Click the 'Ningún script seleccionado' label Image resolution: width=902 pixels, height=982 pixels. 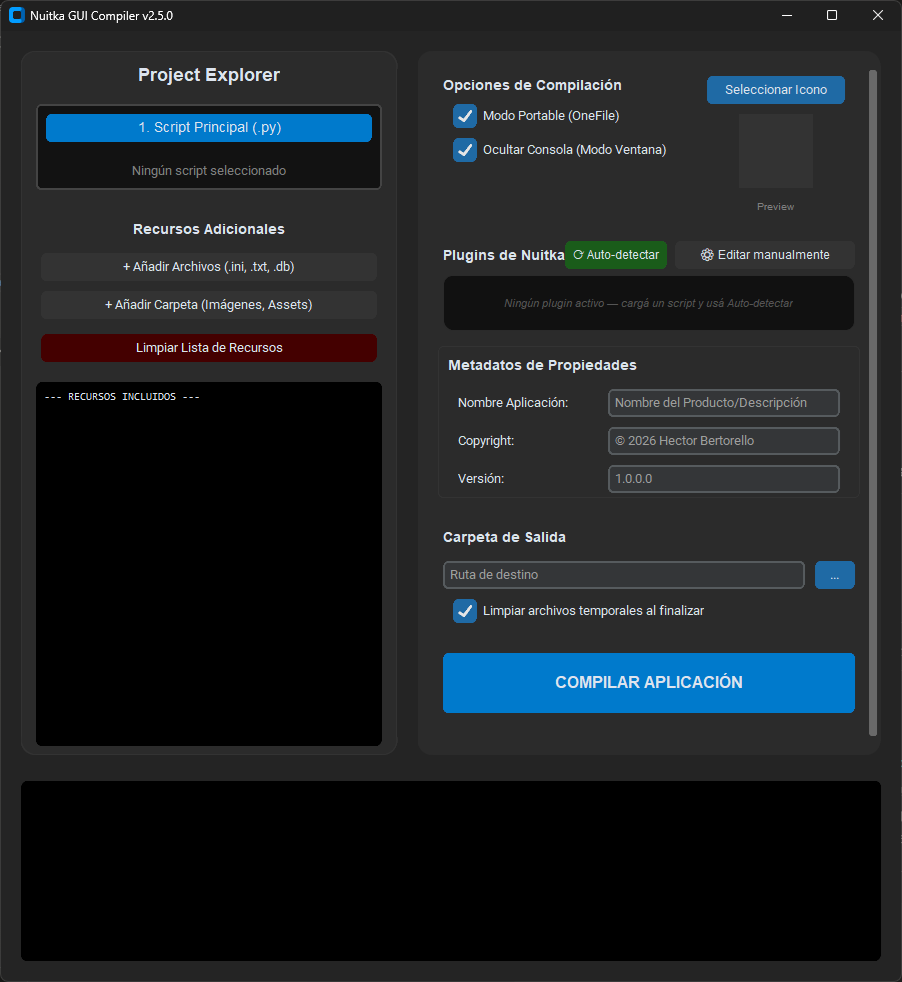(209, 171)
